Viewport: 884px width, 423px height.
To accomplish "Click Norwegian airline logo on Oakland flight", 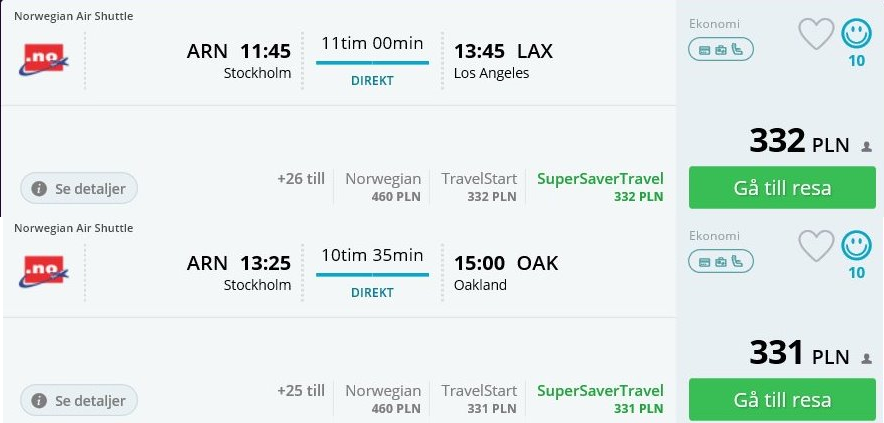I will tap(44, 272).
